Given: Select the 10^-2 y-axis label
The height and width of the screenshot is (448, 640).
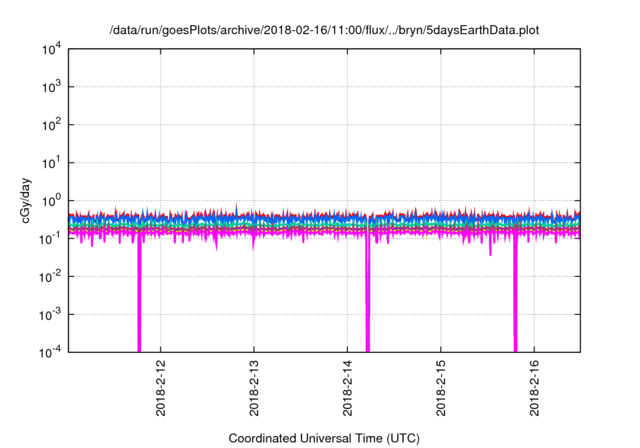Looking at the screenshot, I should (x=51, y=277).
